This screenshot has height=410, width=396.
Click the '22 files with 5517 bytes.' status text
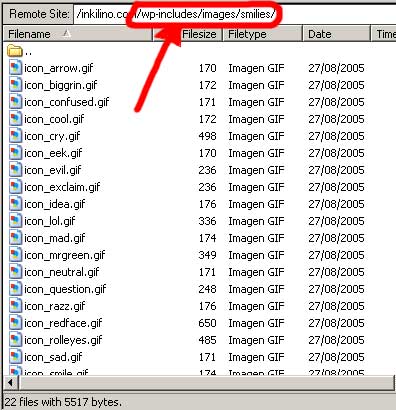click(x=63, y=402)
